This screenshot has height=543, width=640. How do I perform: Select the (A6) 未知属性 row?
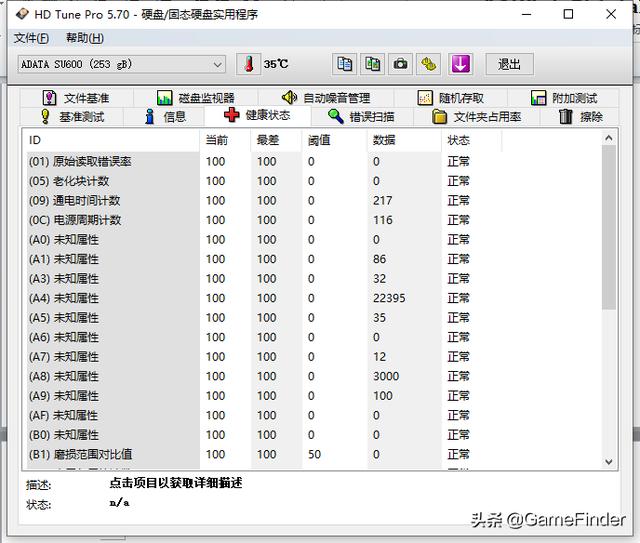(264, 338)
